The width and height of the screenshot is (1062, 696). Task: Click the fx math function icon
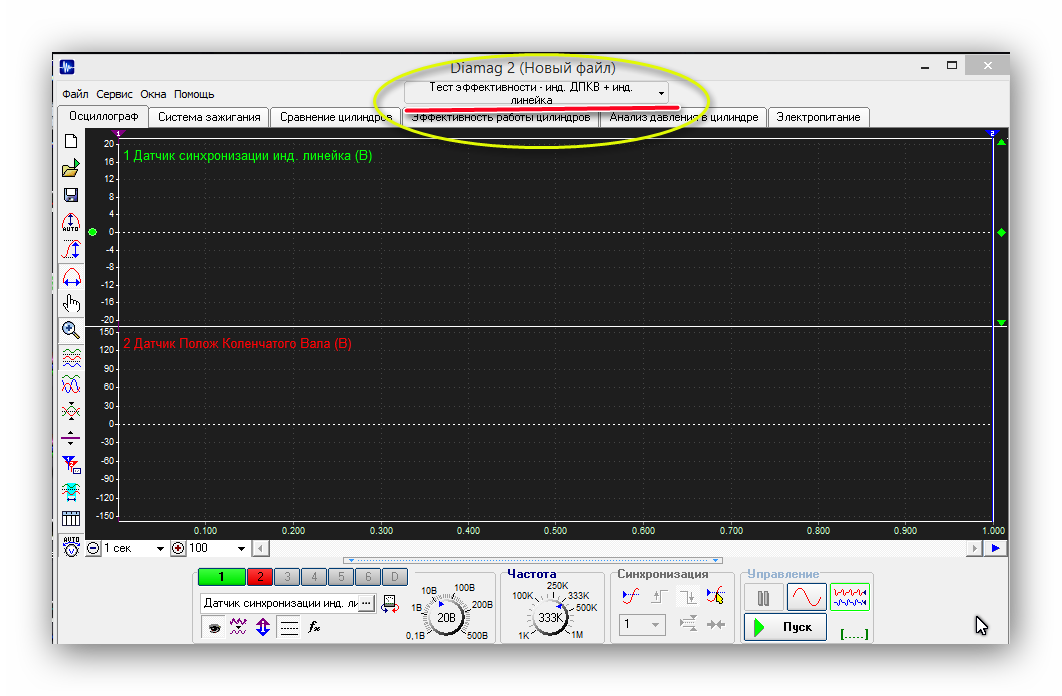click(x=314, y=627)
